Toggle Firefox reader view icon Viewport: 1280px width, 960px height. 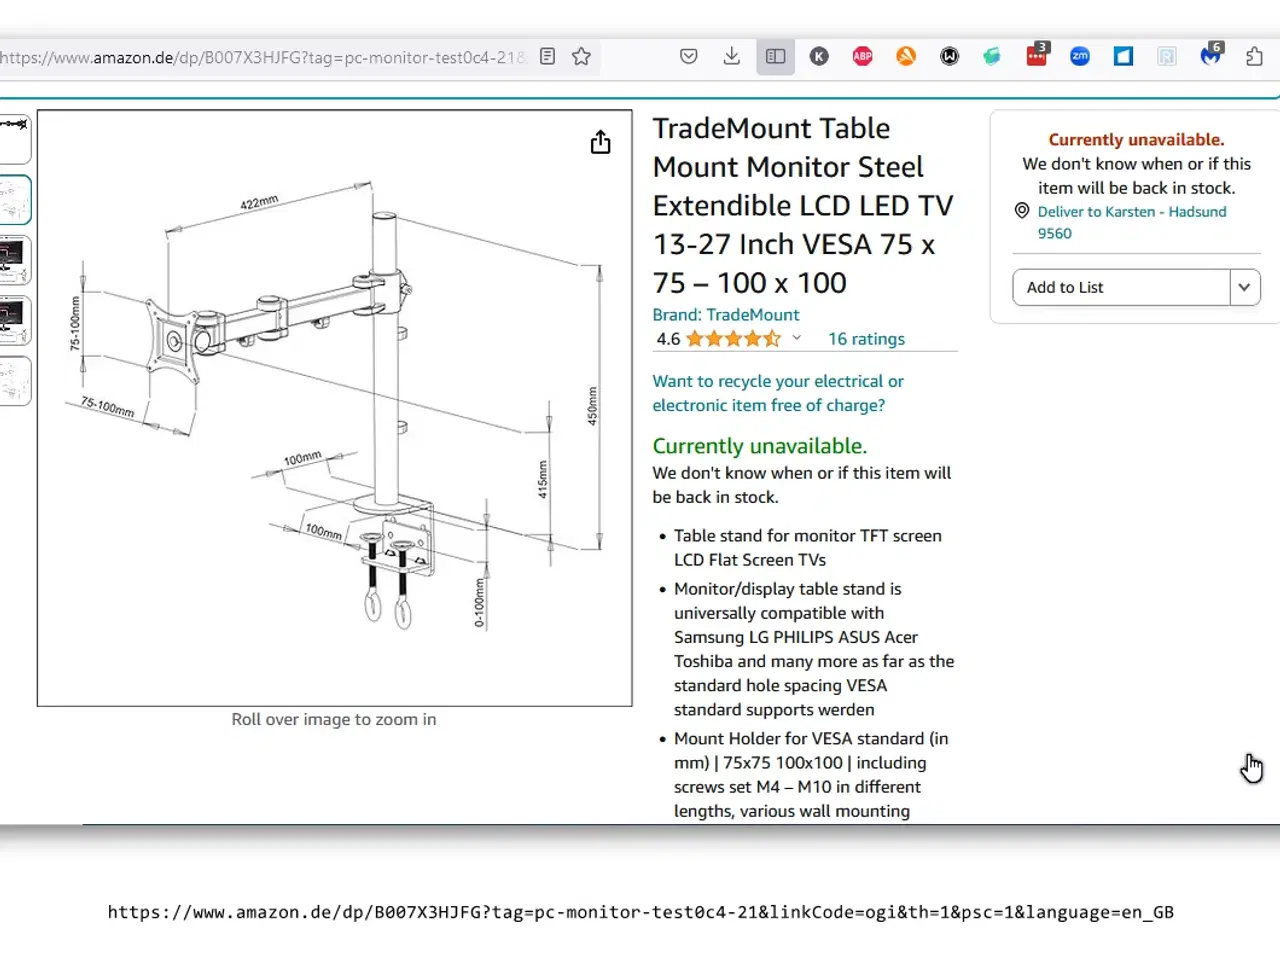point(547,57)
